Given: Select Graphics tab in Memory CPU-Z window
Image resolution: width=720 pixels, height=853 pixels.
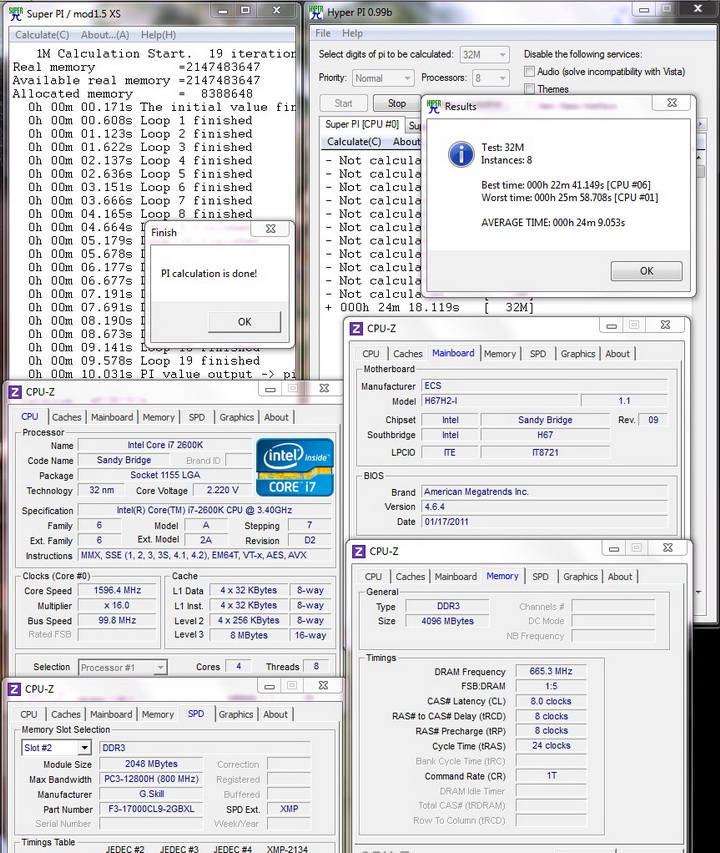Looking at the screenshot, I should (580, 577).
